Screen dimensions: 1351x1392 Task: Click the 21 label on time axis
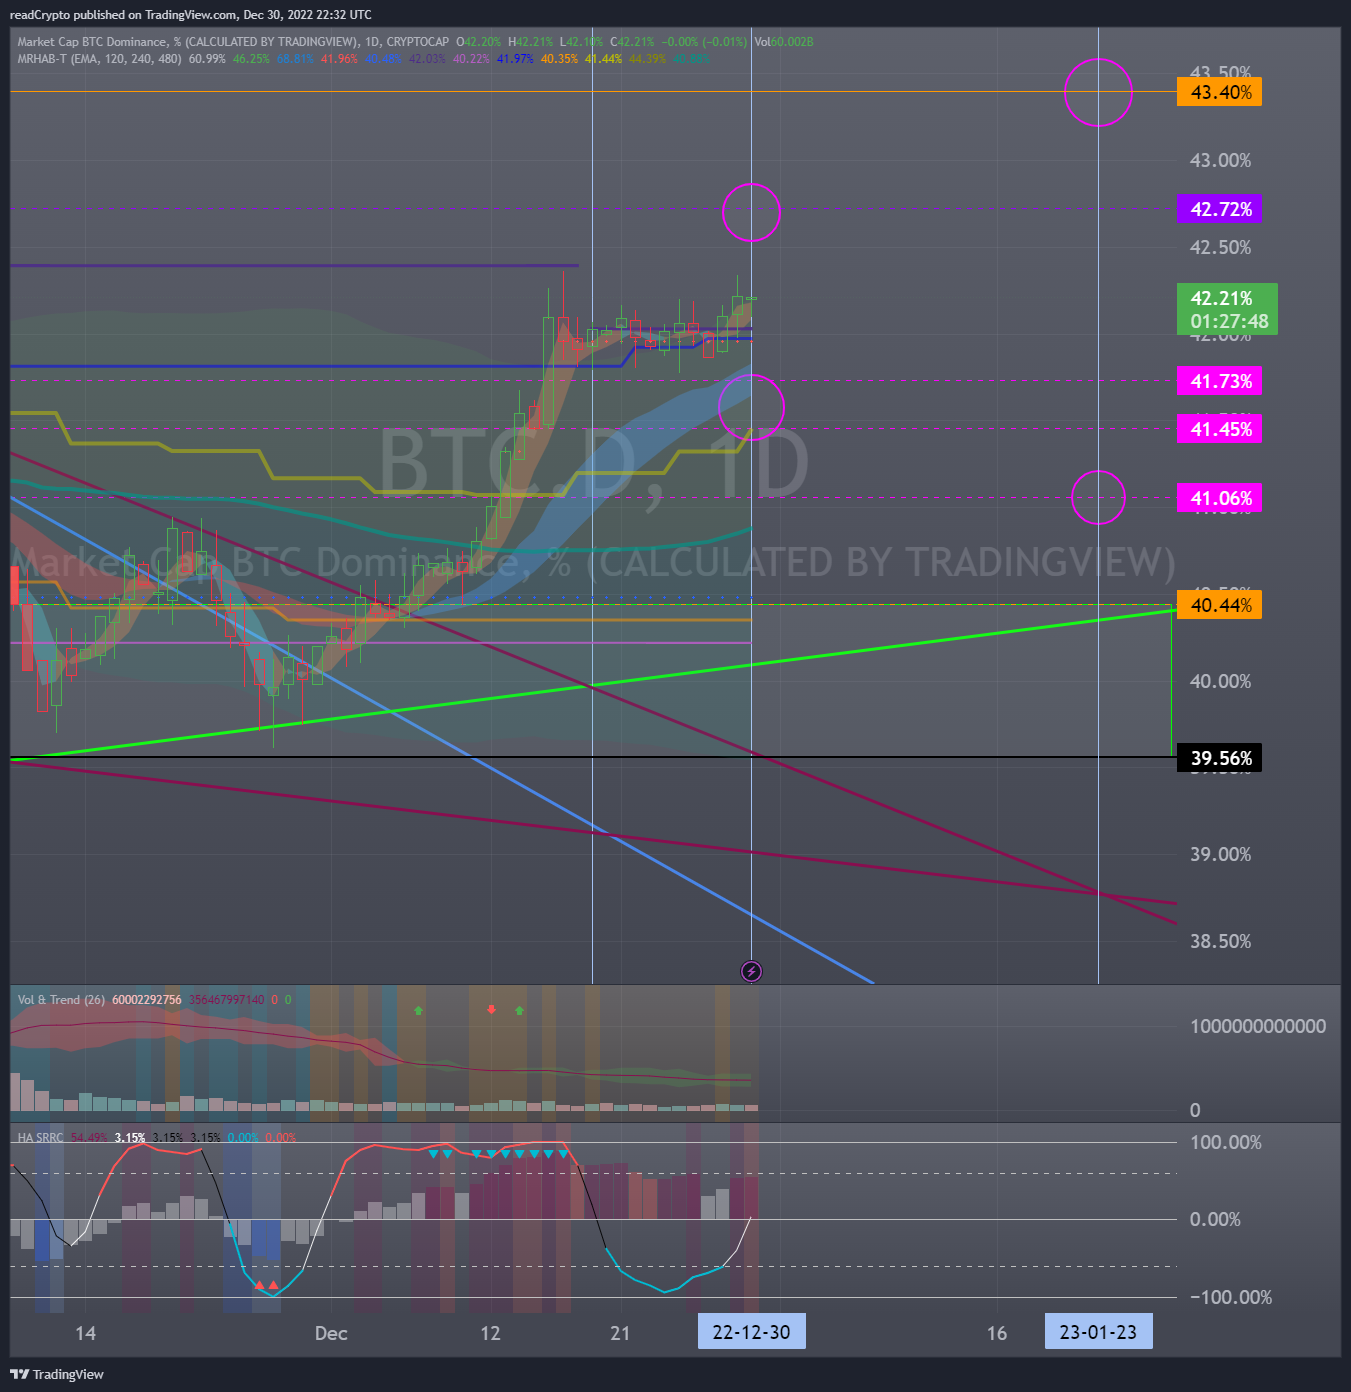click(620, 1333)
